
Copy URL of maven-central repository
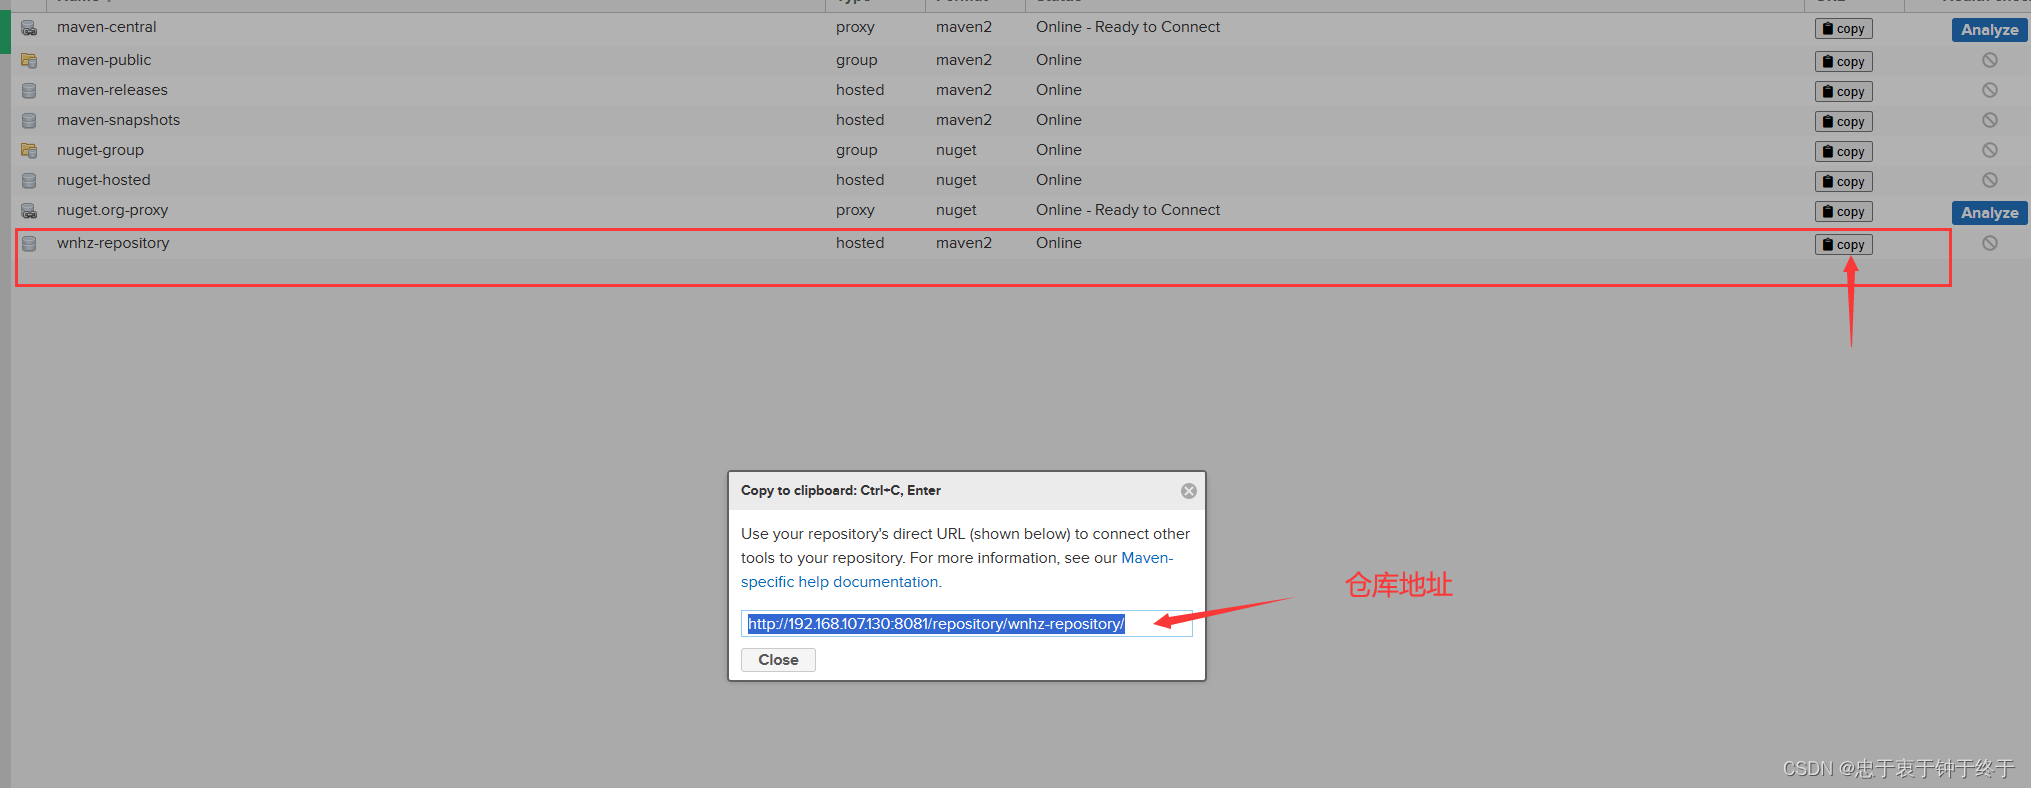1844,29
